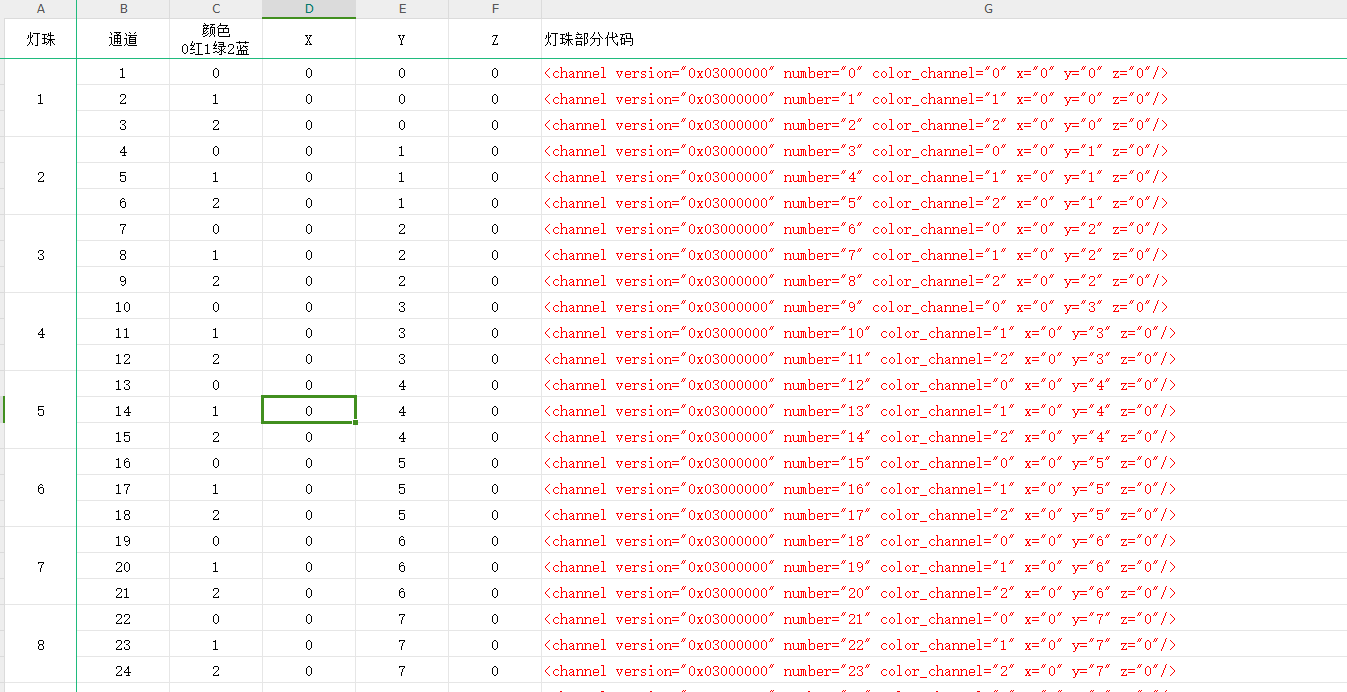Click Z cell in channel 7 row
The height and width of the screenshot is (692, 1347).
coord(495,229)
